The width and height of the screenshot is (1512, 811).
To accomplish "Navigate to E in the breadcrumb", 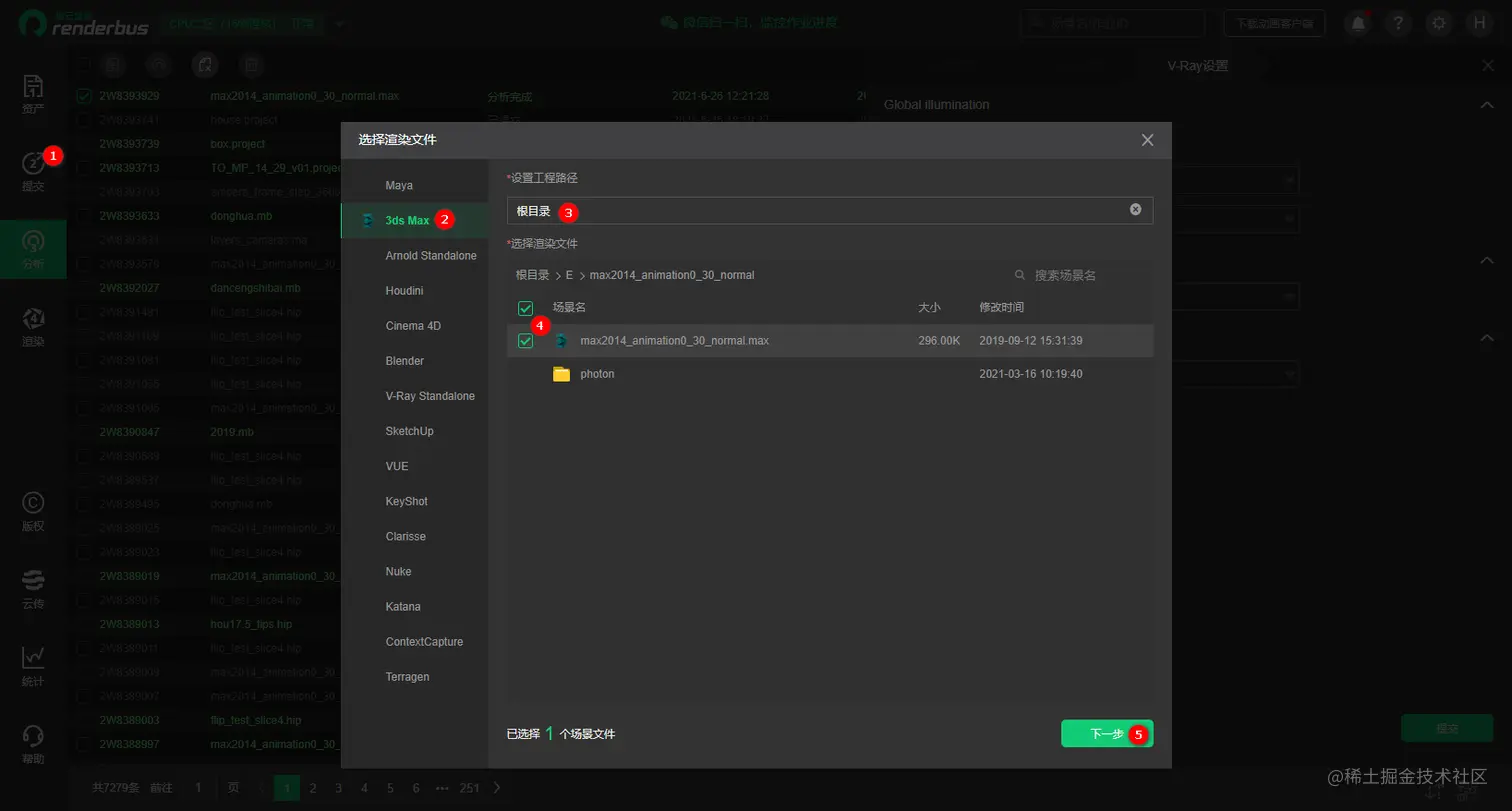I will [x=569, y=275].
